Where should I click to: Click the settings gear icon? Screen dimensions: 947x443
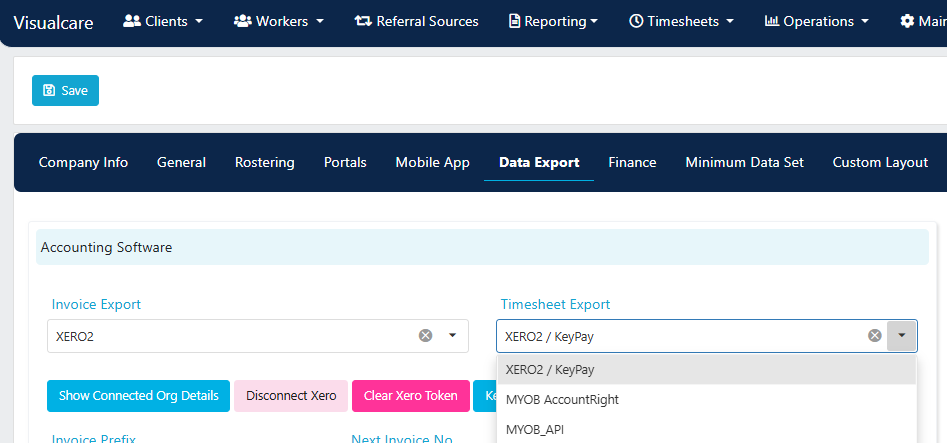907,21
